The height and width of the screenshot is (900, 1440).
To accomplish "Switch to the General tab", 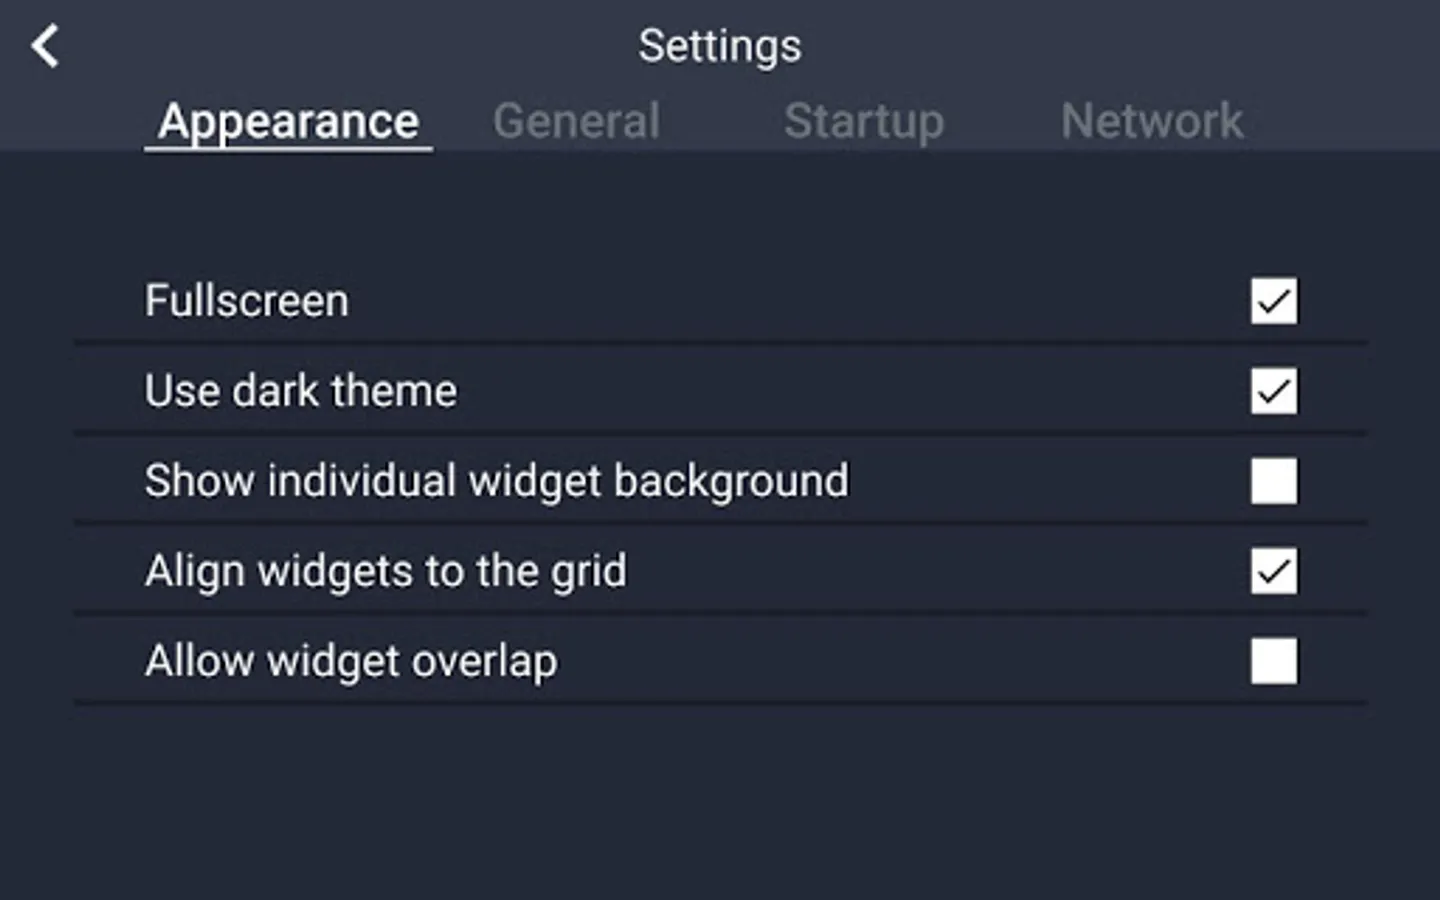I will [x=576, y=122].
